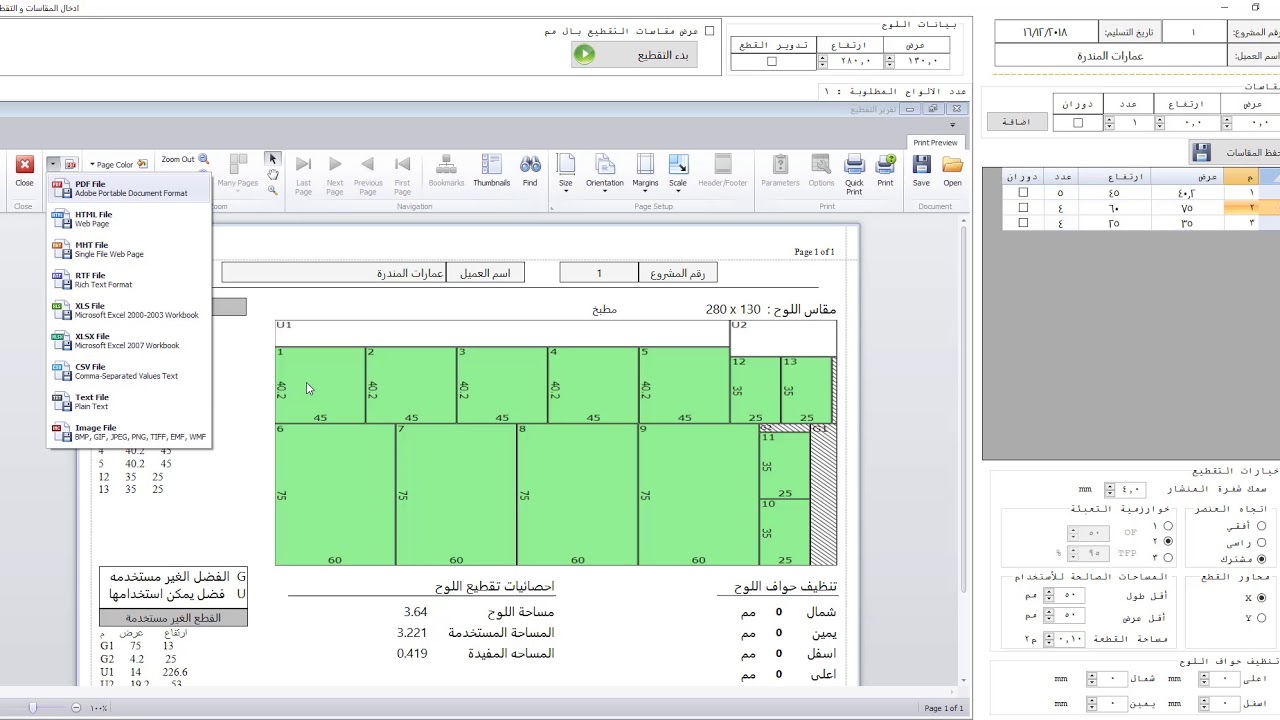Image resolution: width=1280 pixels, height=720 pixels.
Task: Check rotation box for table row 2
Action: point(1023,208)
